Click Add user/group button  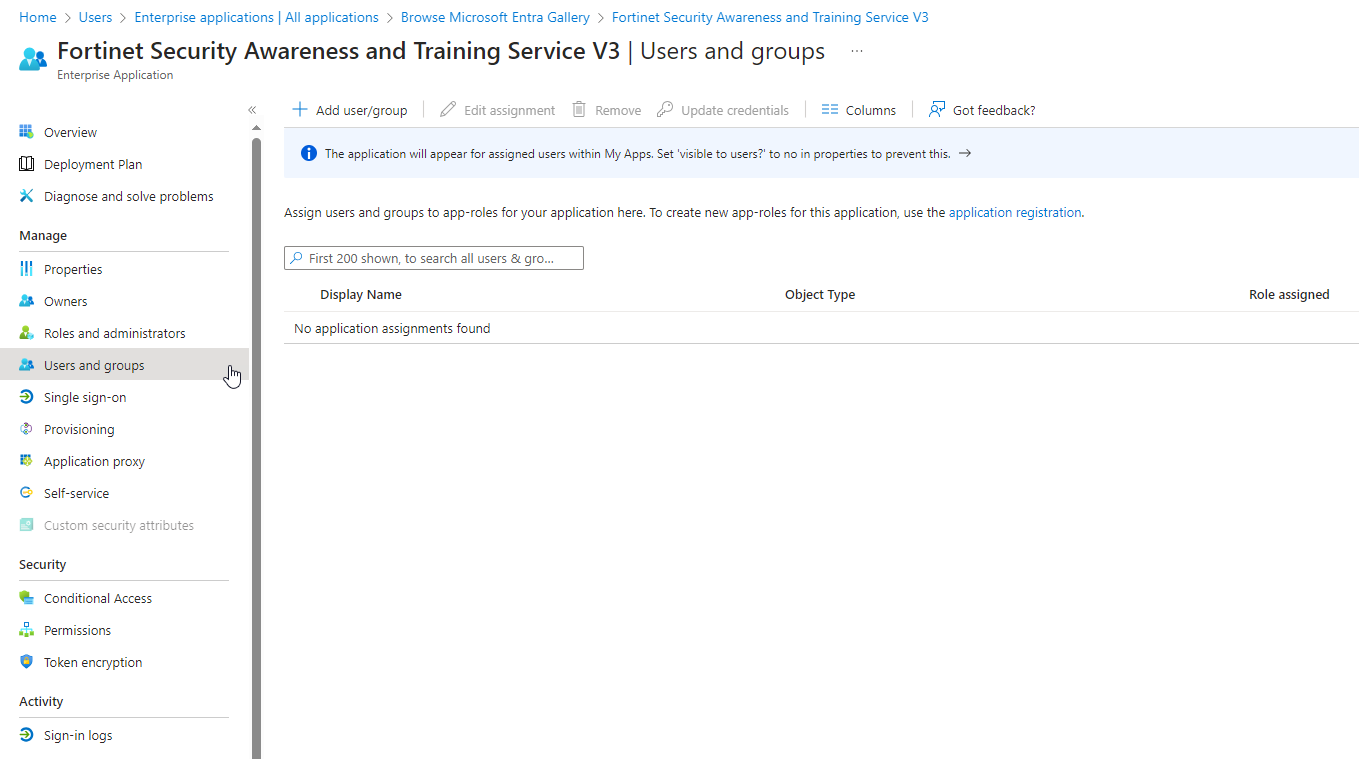pos(350,110)
